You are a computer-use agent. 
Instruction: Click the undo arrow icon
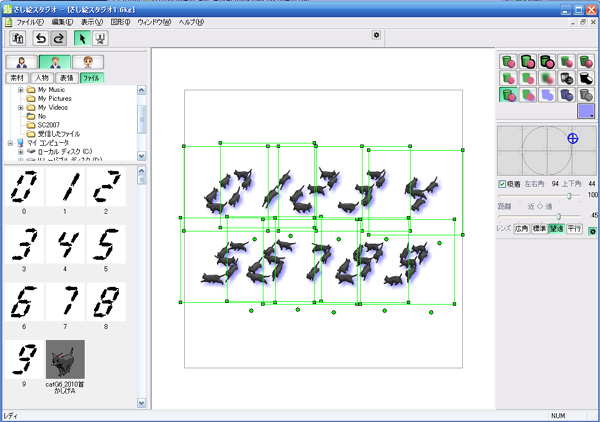click(x=41, y=38)
